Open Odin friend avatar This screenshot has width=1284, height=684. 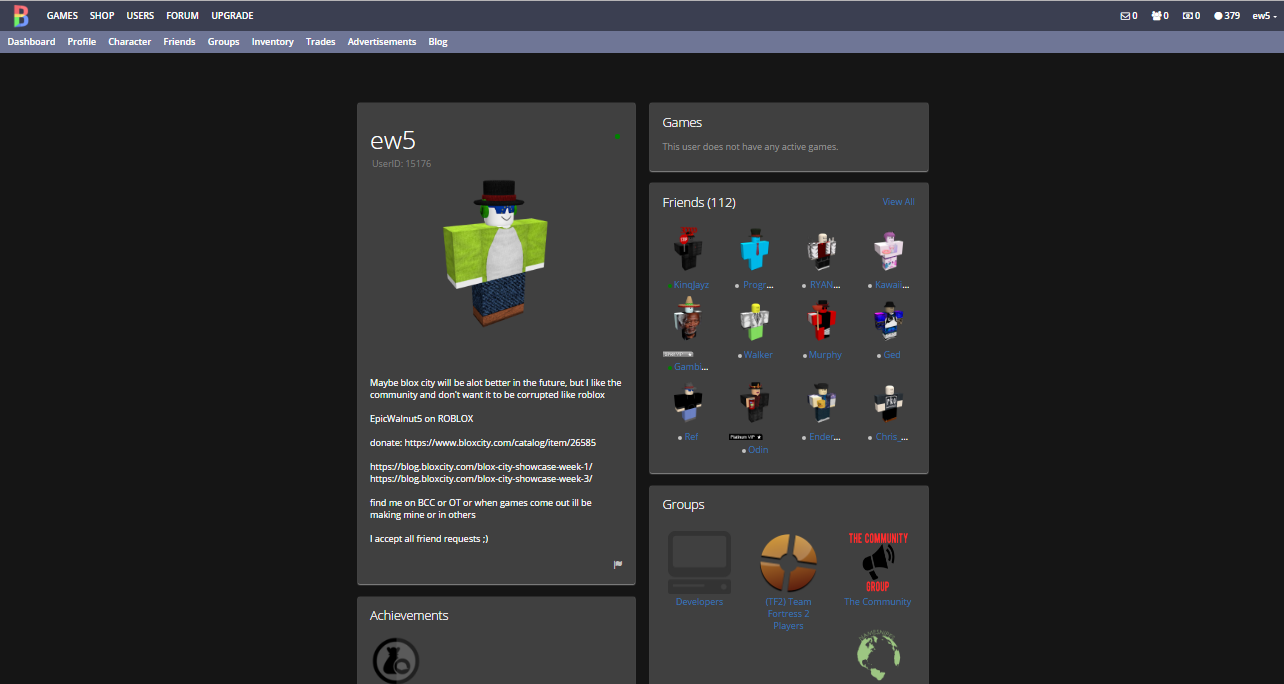[756, 403]
